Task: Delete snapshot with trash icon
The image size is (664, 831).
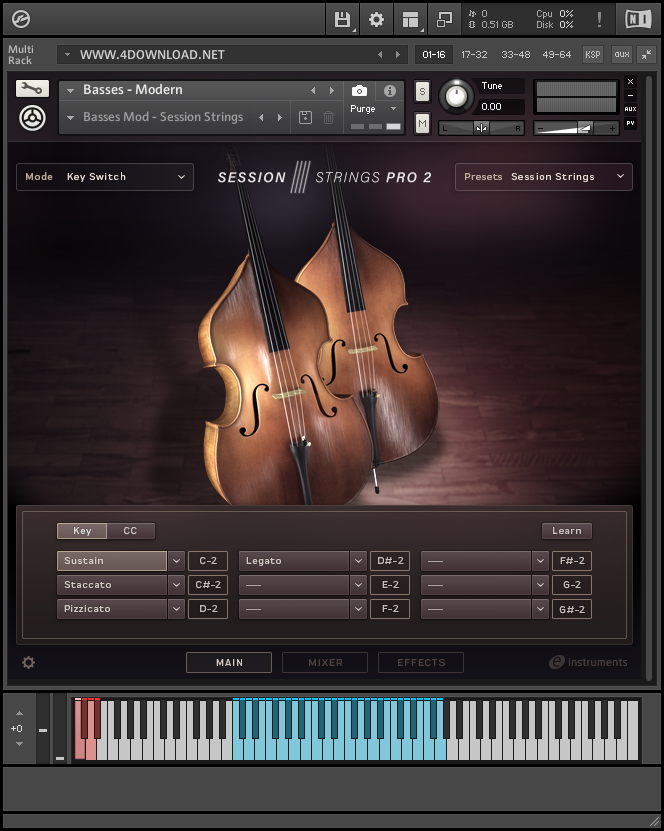Action: tap(329, 117)
